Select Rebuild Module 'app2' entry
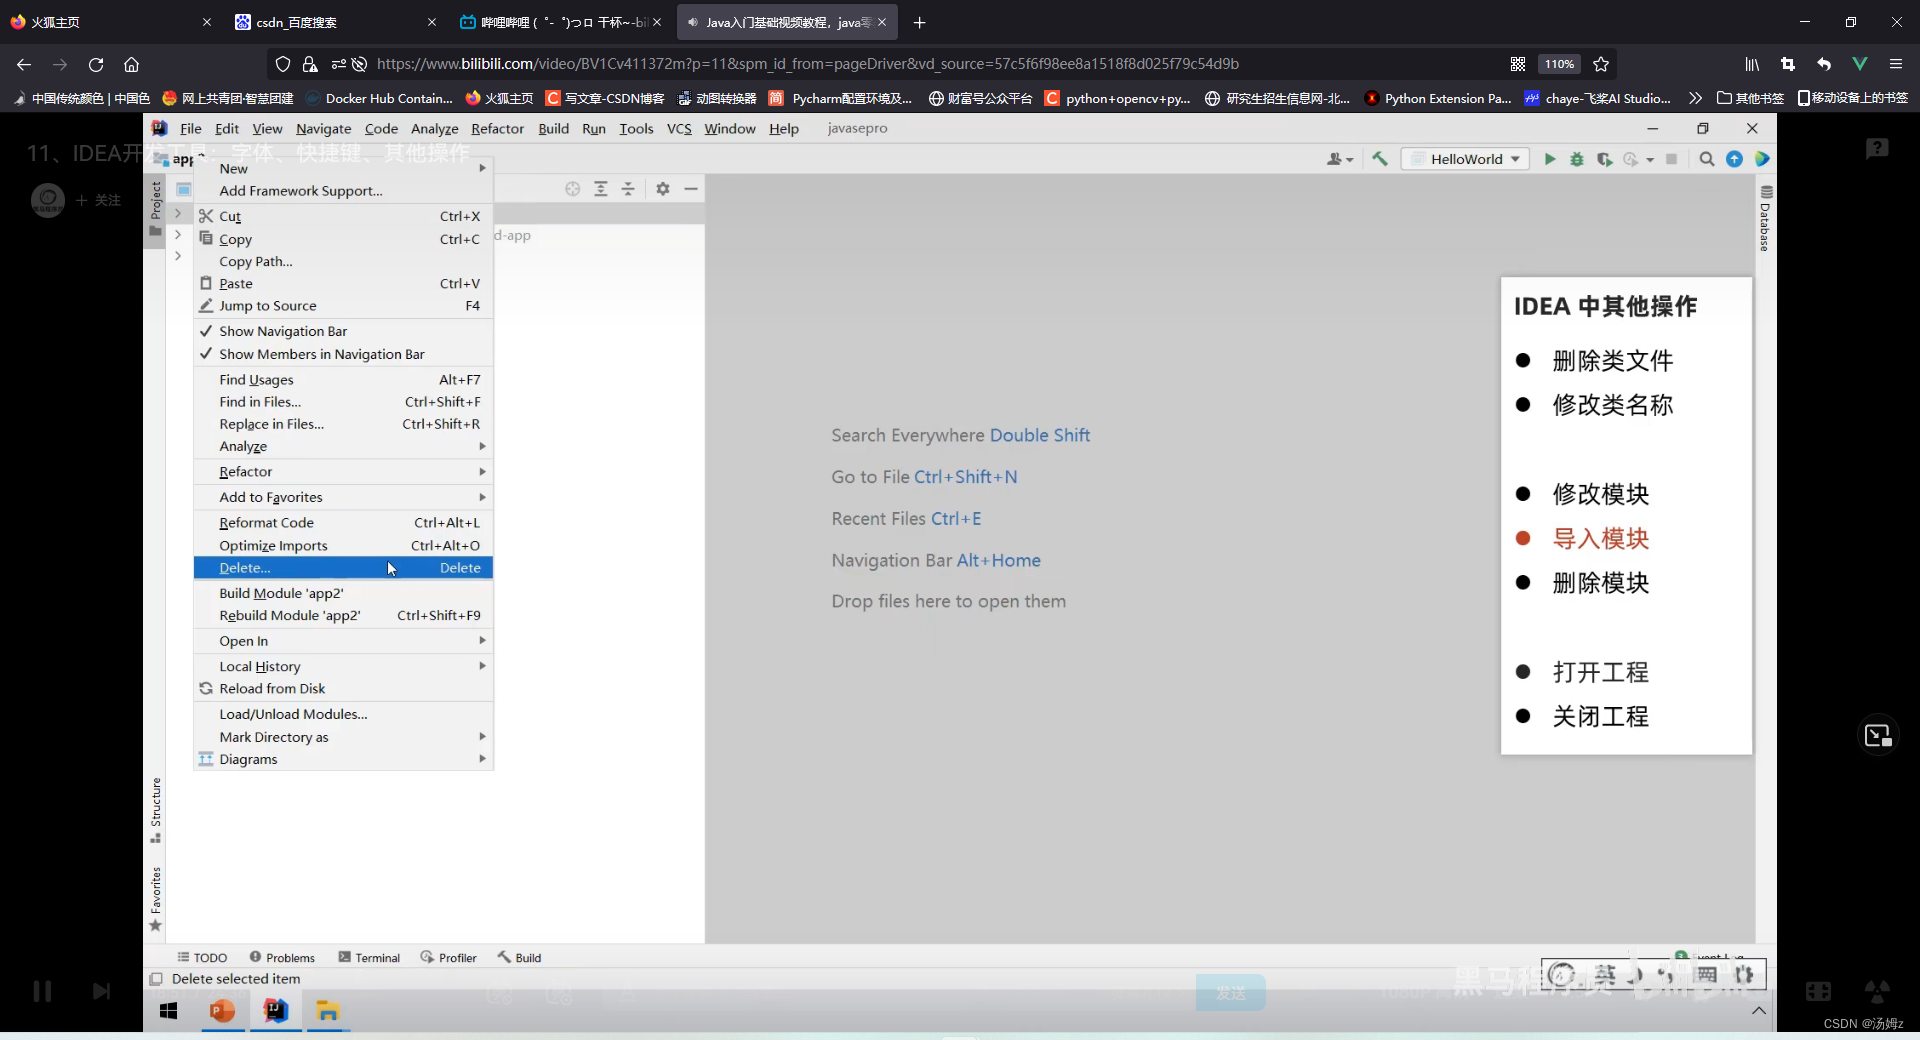This screenshot has width=1920, height=1040. 343,615
